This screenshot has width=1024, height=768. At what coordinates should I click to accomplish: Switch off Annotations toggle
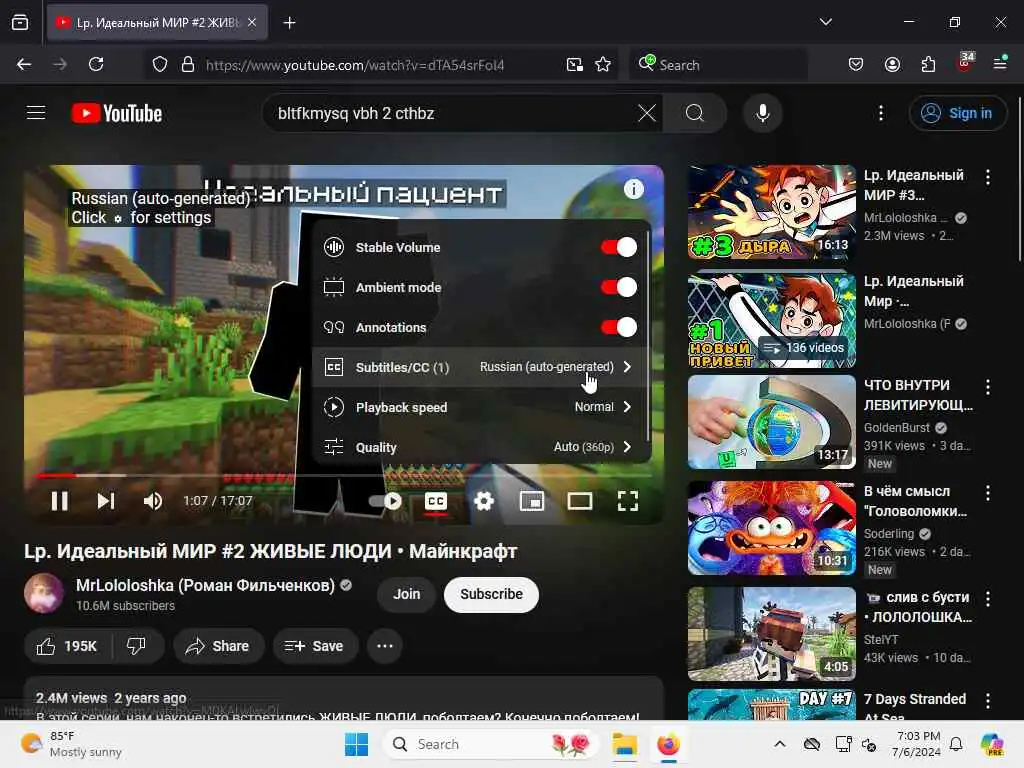tap(618, 327)
